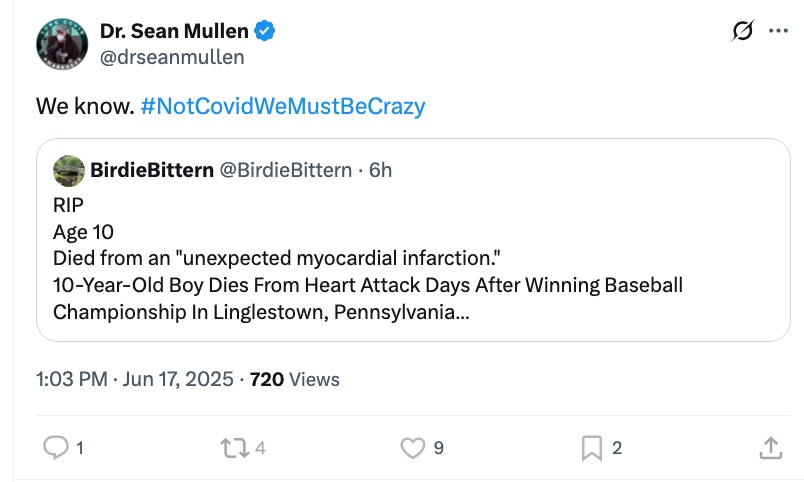Click the BirdieBittern quoted author name
The width and height of the screenshot is (804, 482).
[152, 170]
